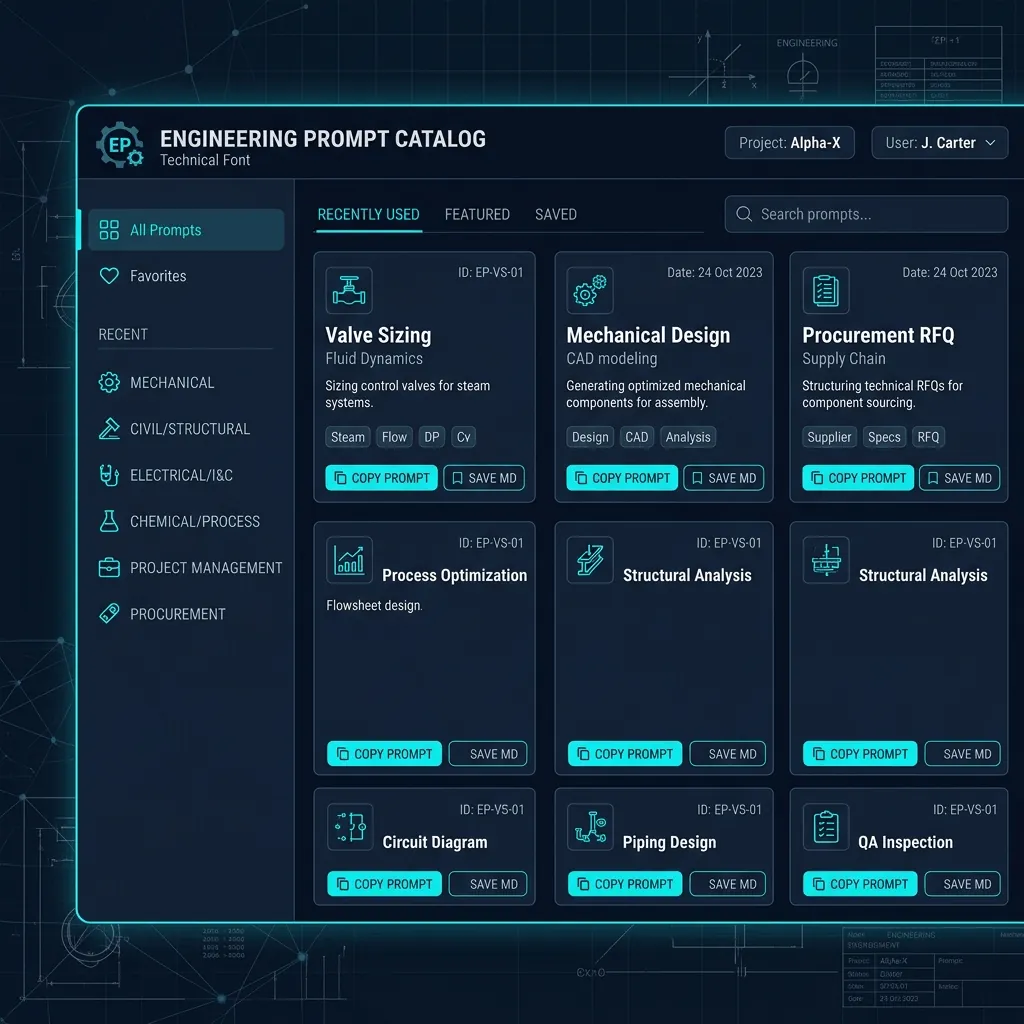Screen dimensions: 1024x1024
Task: Save MD for Valve Sizing
Action: (x=484, y=477)
